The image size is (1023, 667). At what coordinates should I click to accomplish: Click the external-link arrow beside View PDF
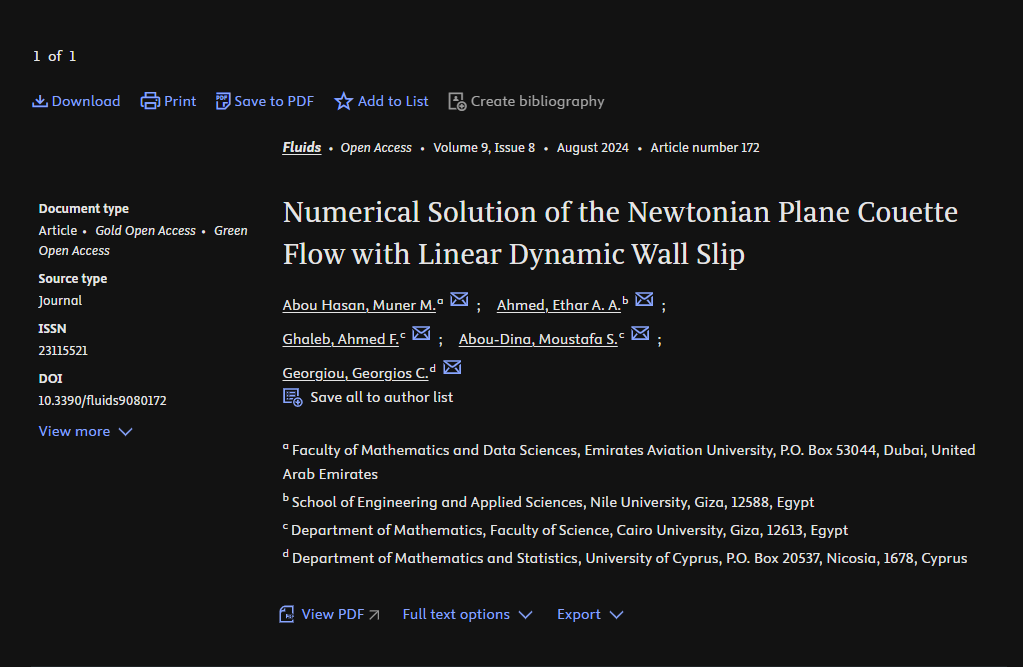pos(374,615)
